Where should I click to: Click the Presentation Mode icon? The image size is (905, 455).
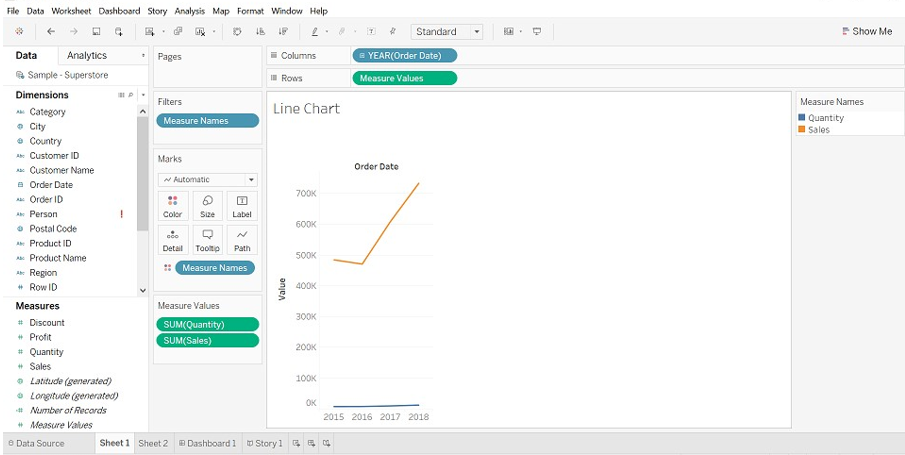(537, 31)
